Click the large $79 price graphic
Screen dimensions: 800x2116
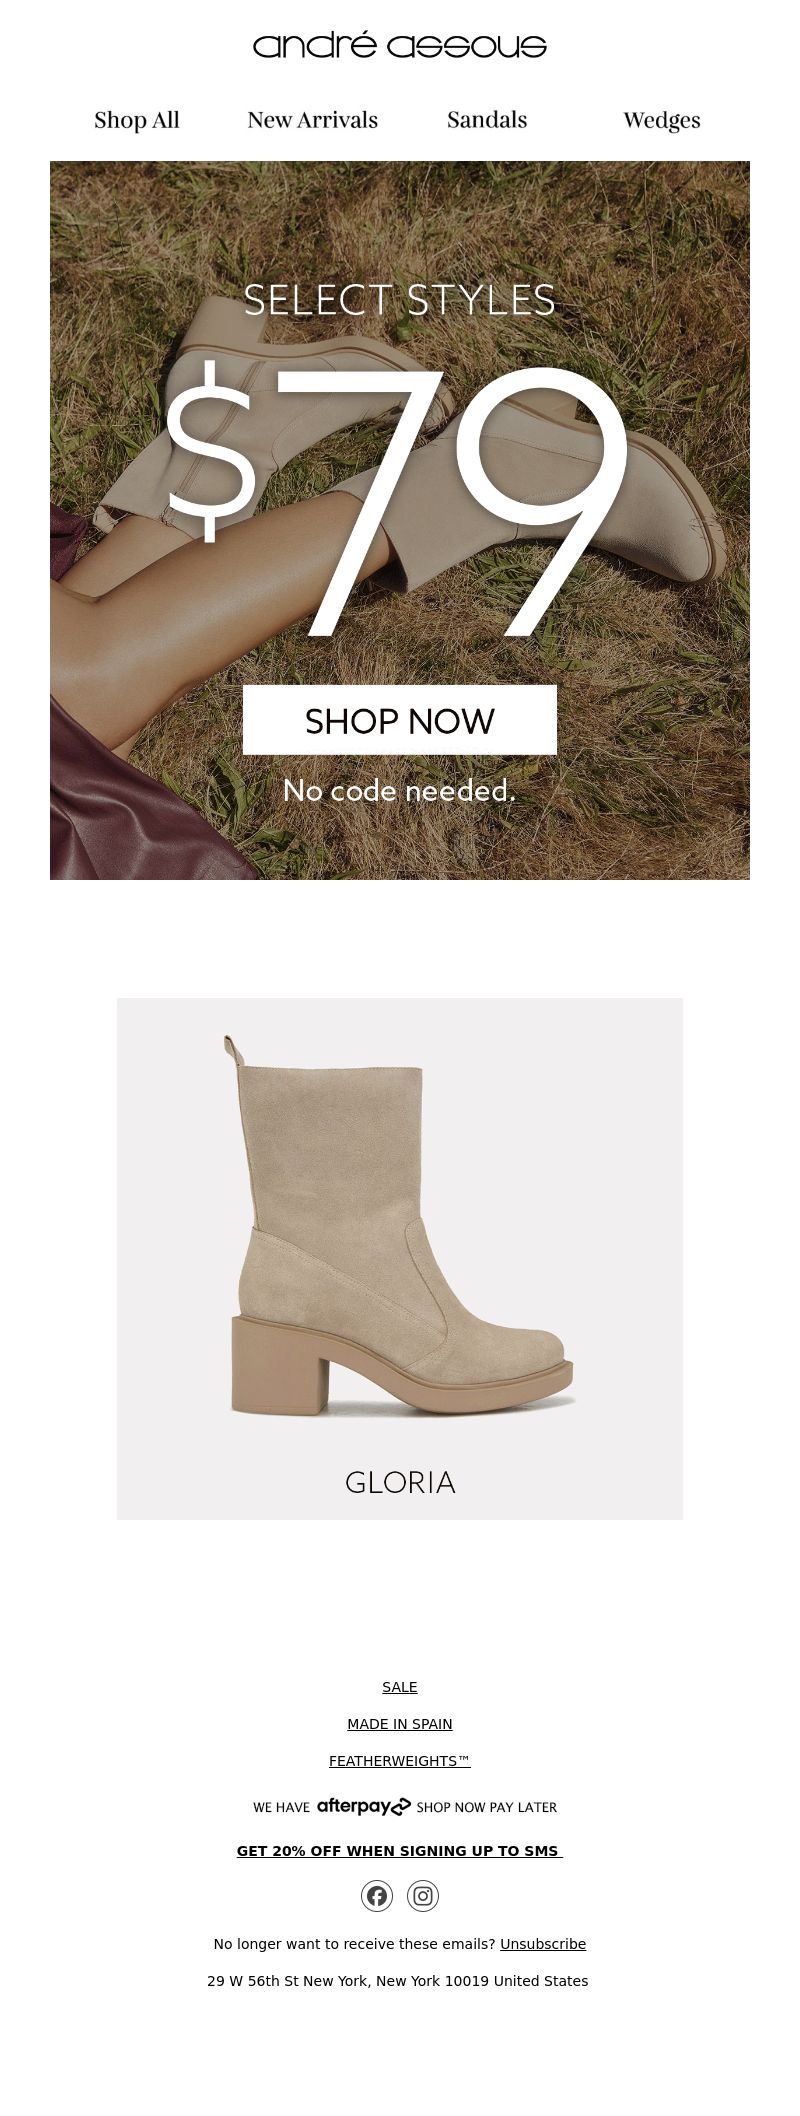click(x=397, y=500)
